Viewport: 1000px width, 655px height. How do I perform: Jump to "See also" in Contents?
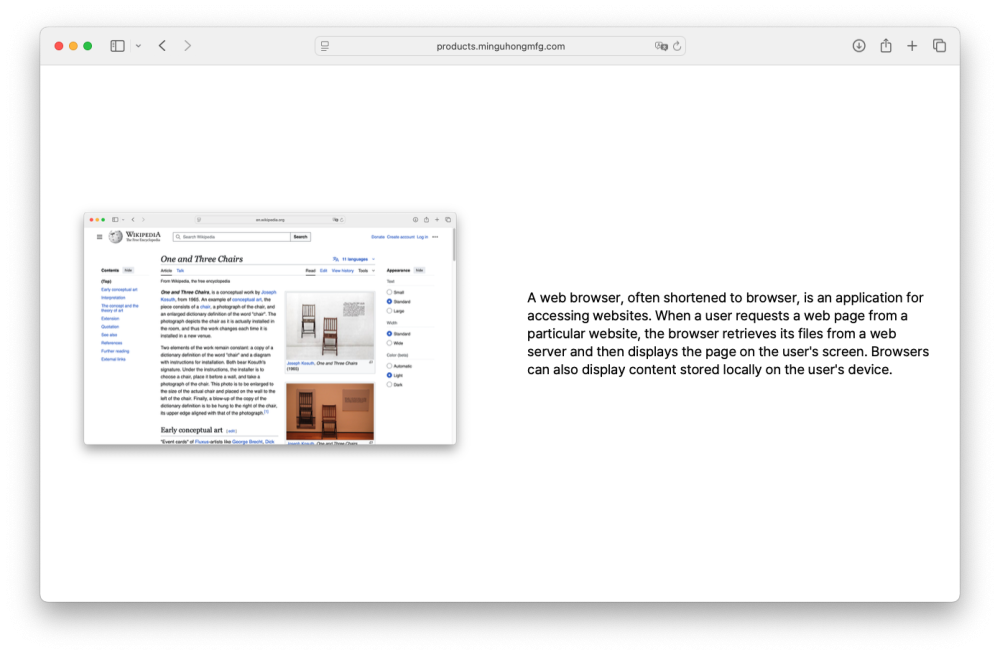coord(108,335)
